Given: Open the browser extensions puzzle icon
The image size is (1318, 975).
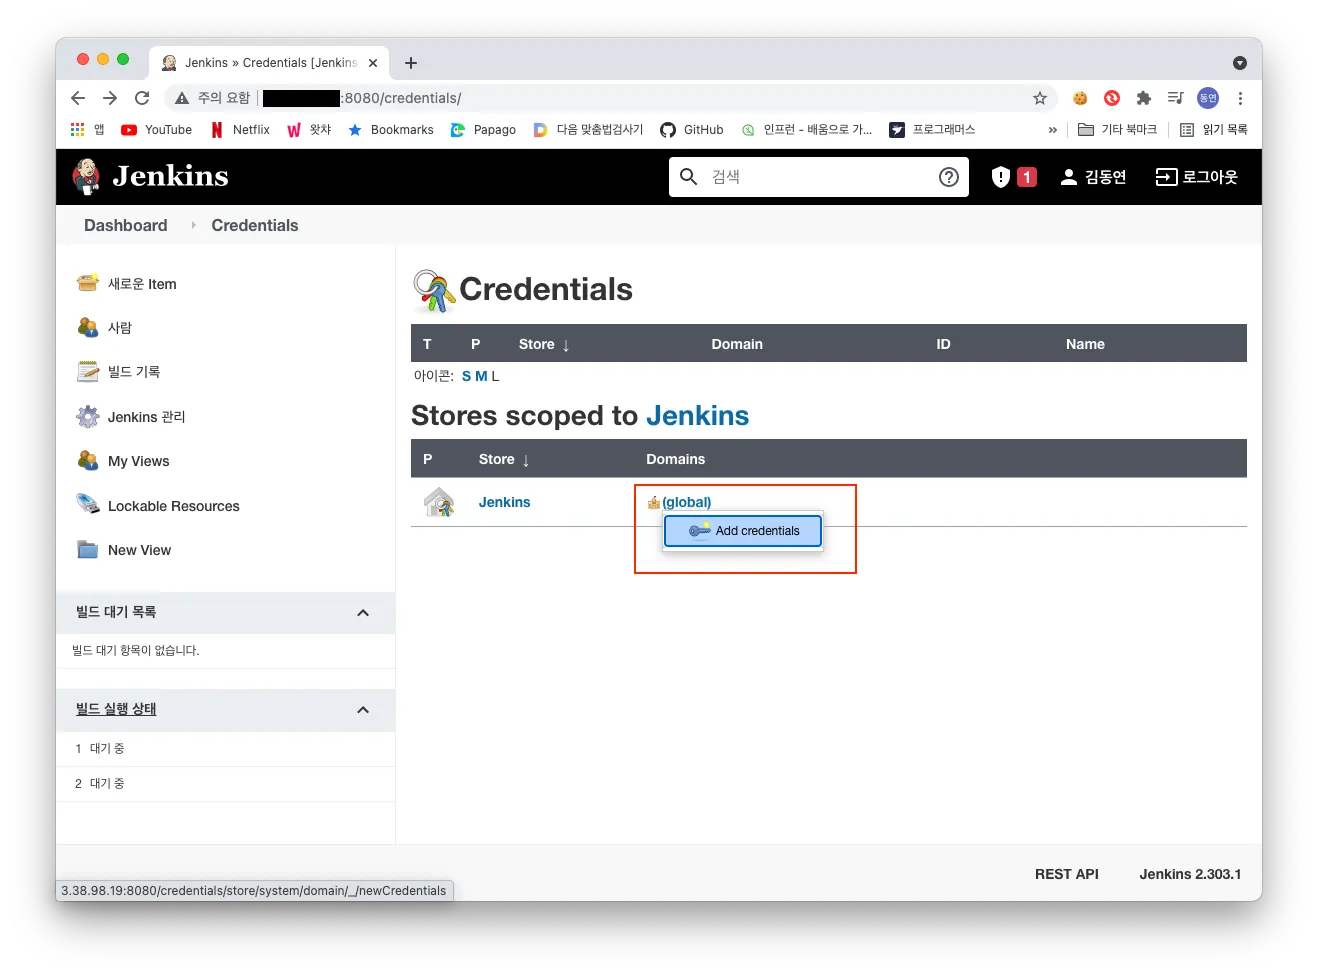Looking at the screenshot, I should pos(1144,98).
